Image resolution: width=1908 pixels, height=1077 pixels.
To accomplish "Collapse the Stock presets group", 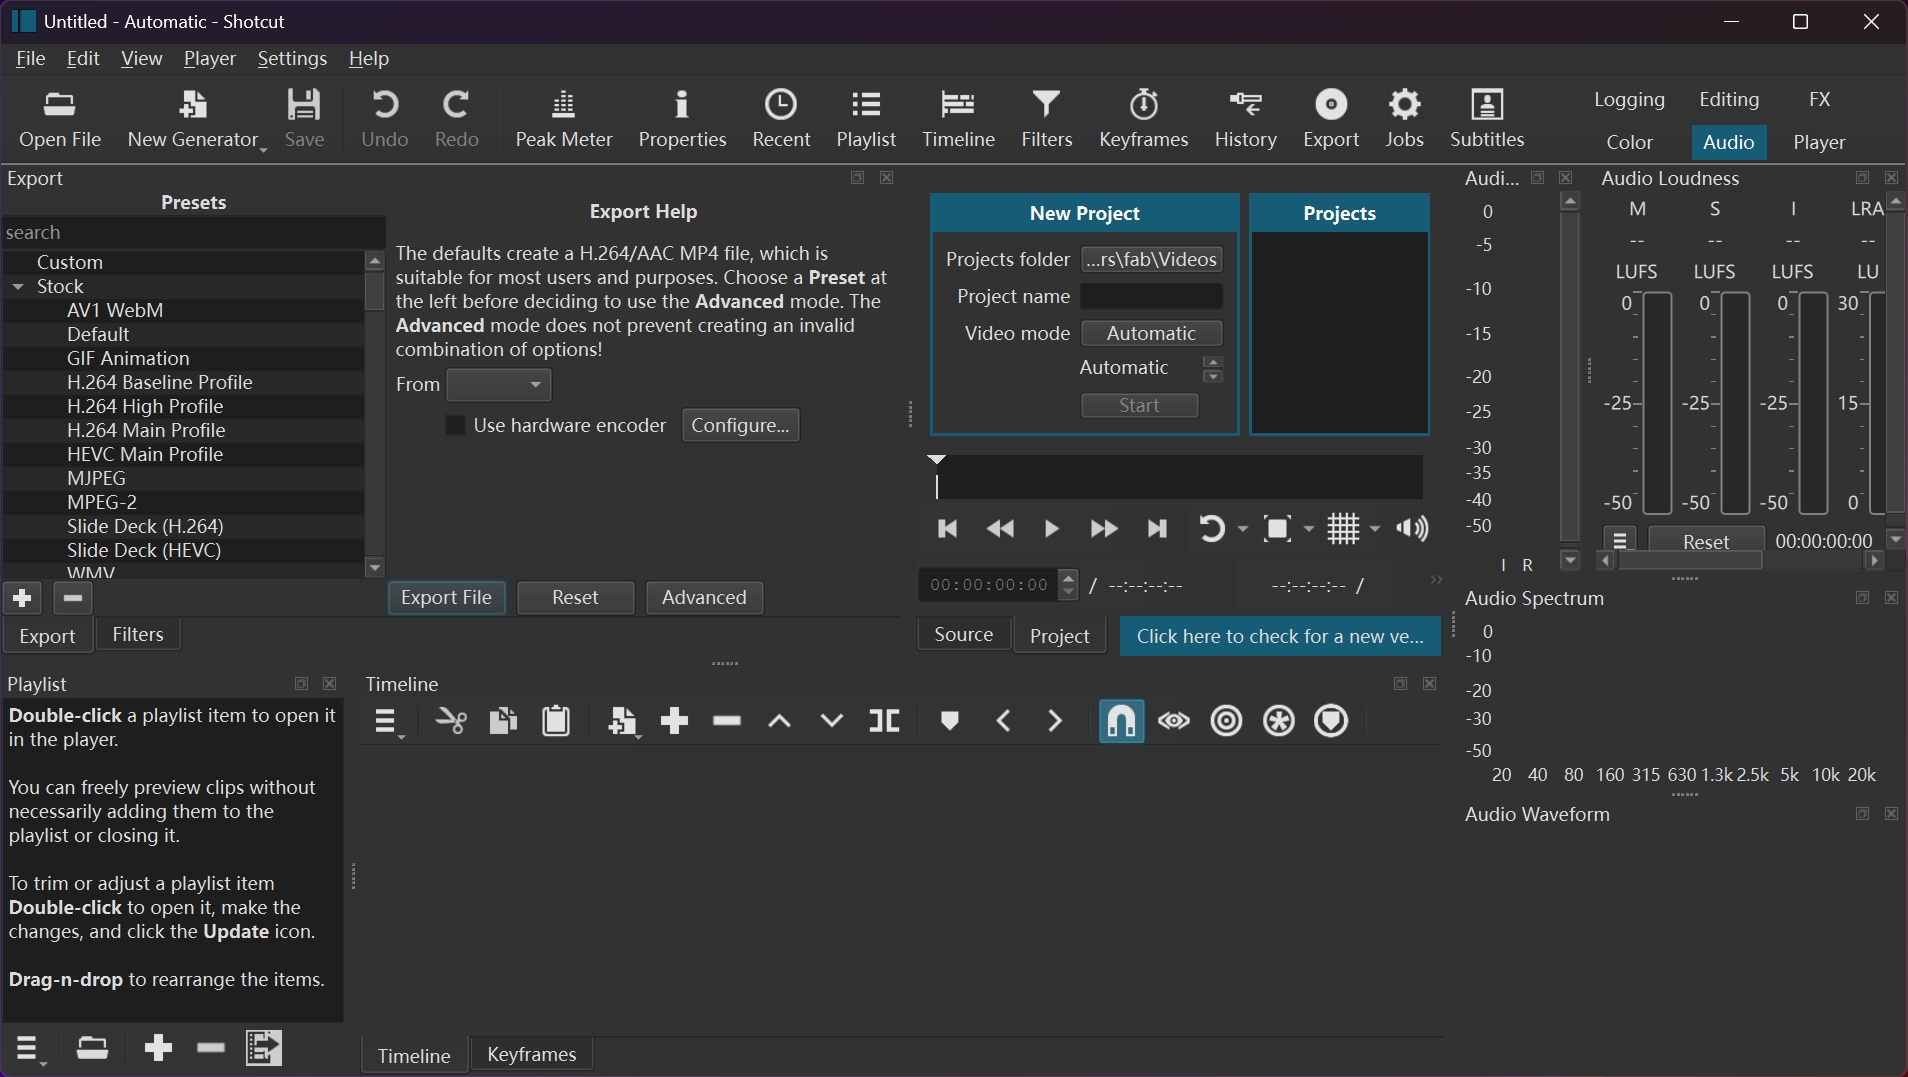I will click(20, 286).
